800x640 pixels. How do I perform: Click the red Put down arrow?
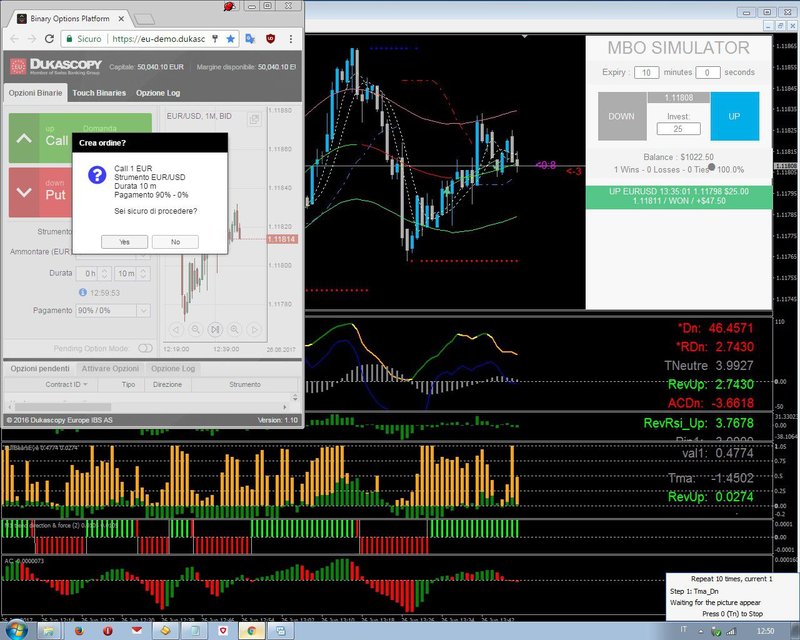pyautogui.click(x=24, y=192)
